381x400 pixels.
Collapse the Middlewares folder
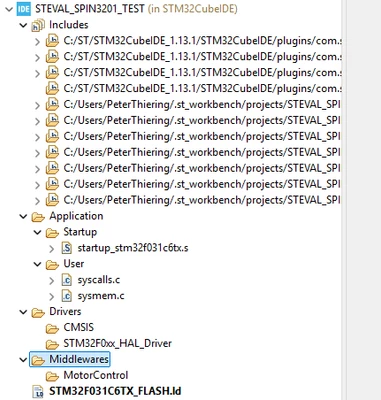(x=23, y=360)
